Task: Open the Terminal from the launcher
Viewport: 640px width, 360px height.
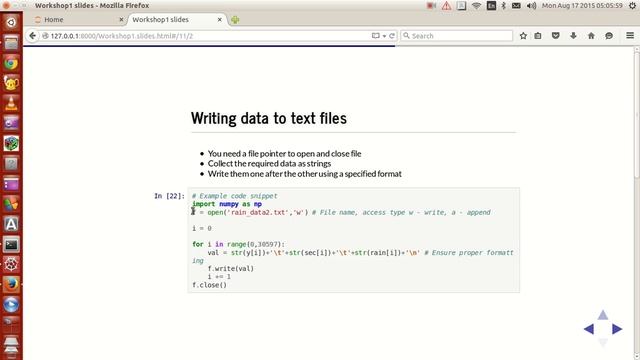Action: [11, 244]
